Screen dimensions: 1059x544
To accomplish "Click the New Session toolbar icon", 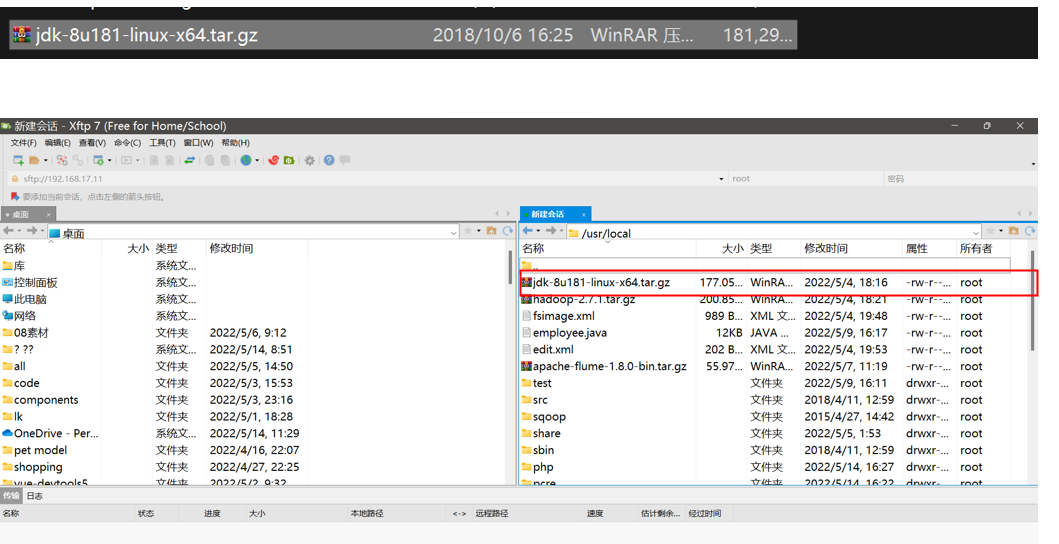I will point(18,160).
